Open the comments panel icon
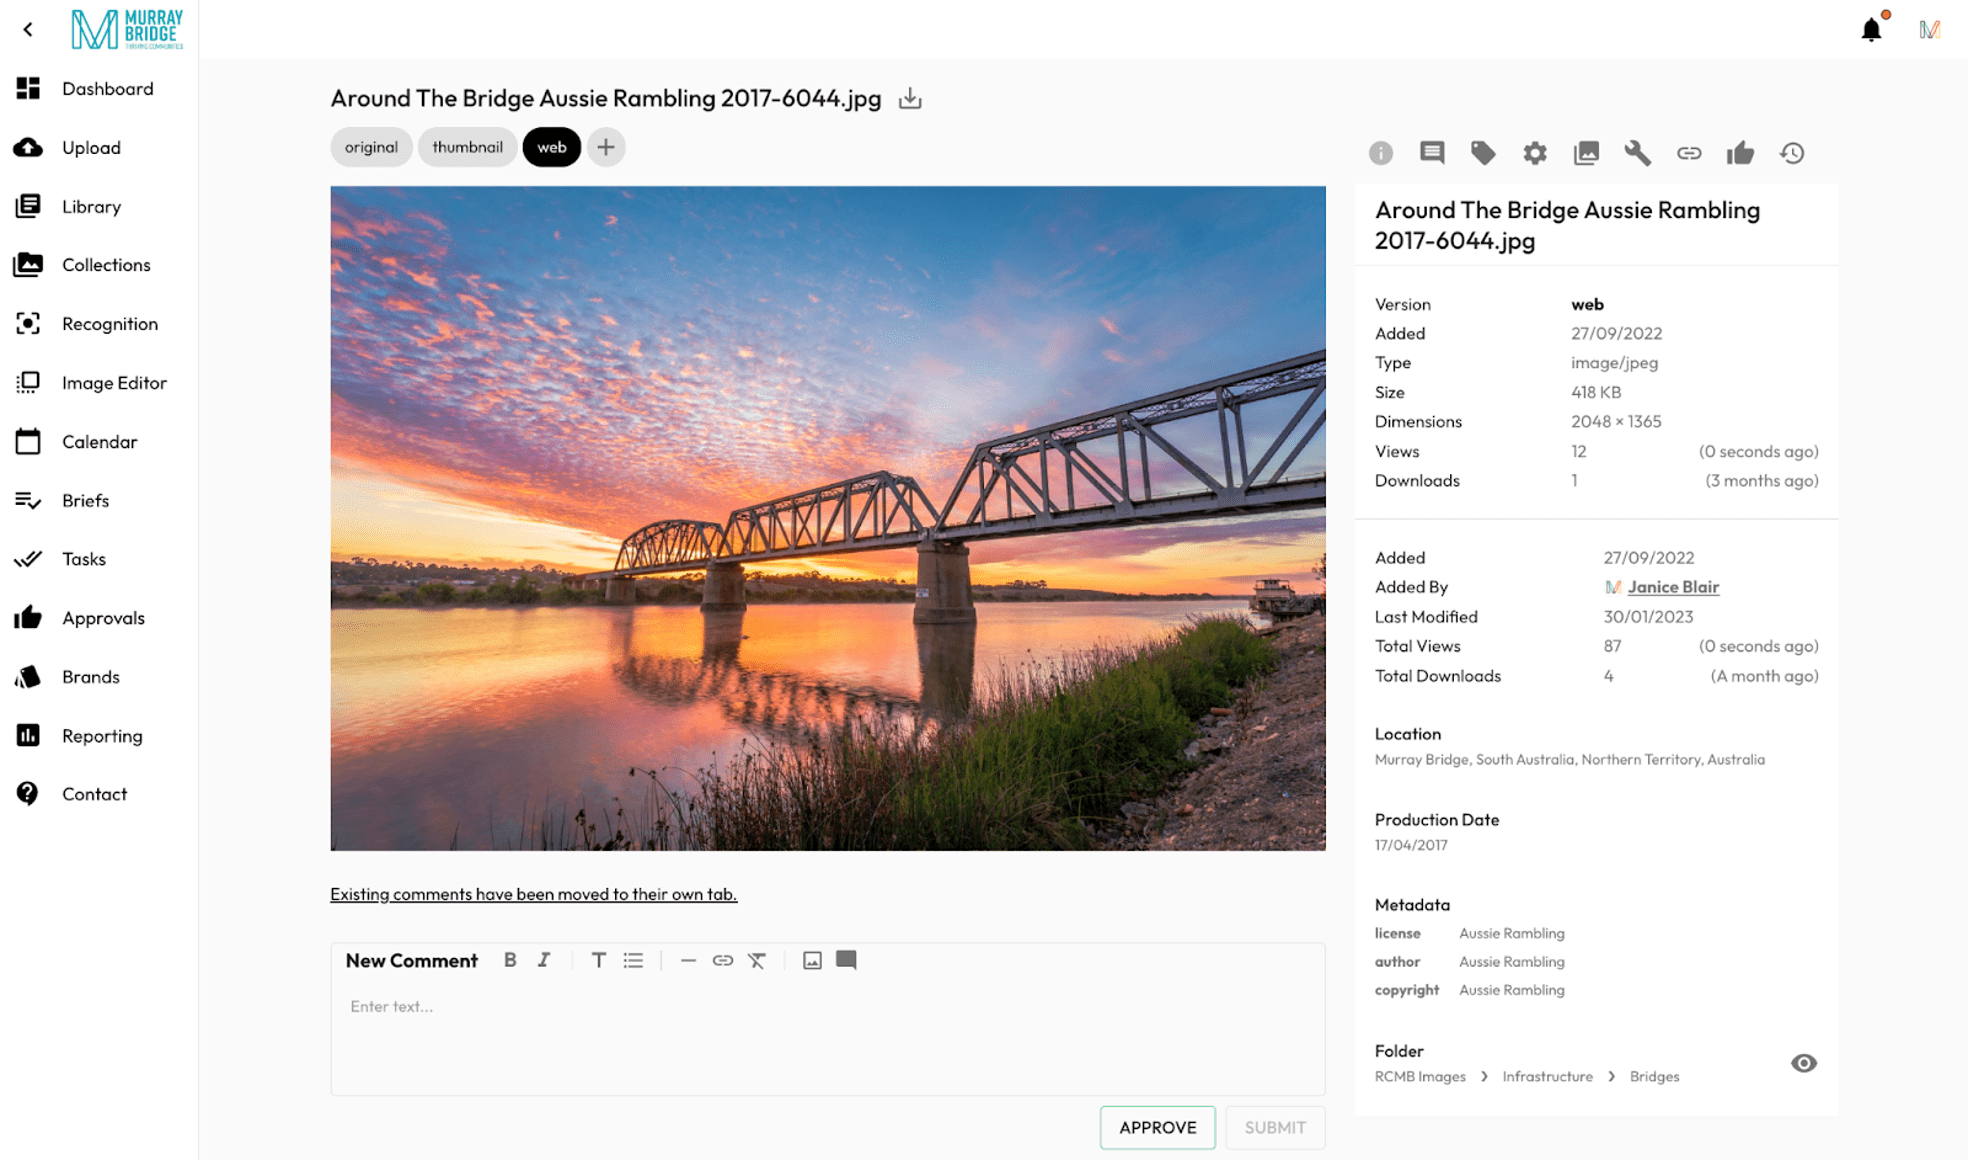The height and width of the screenshot is (1160, 1968). (x=1432, y=153)
